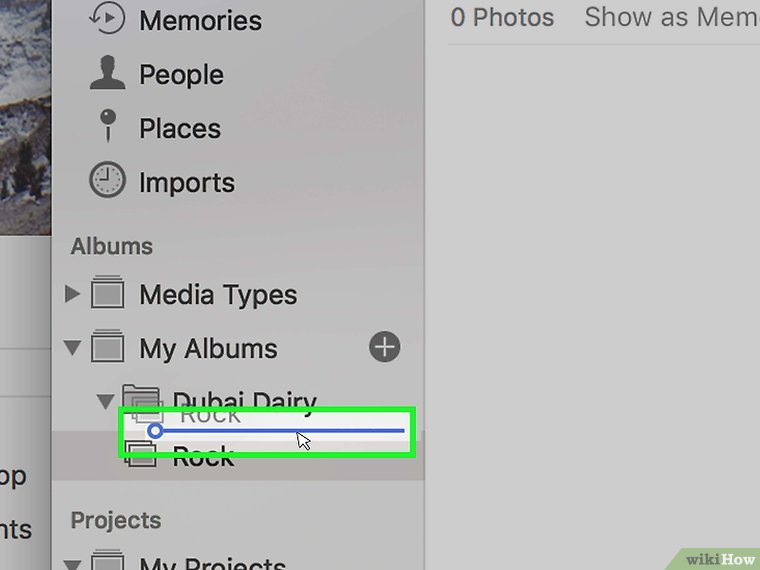This screenshot has width=760, height=570.
Task: Collapse the My Albums disclosure triangle
Action: 71,348
